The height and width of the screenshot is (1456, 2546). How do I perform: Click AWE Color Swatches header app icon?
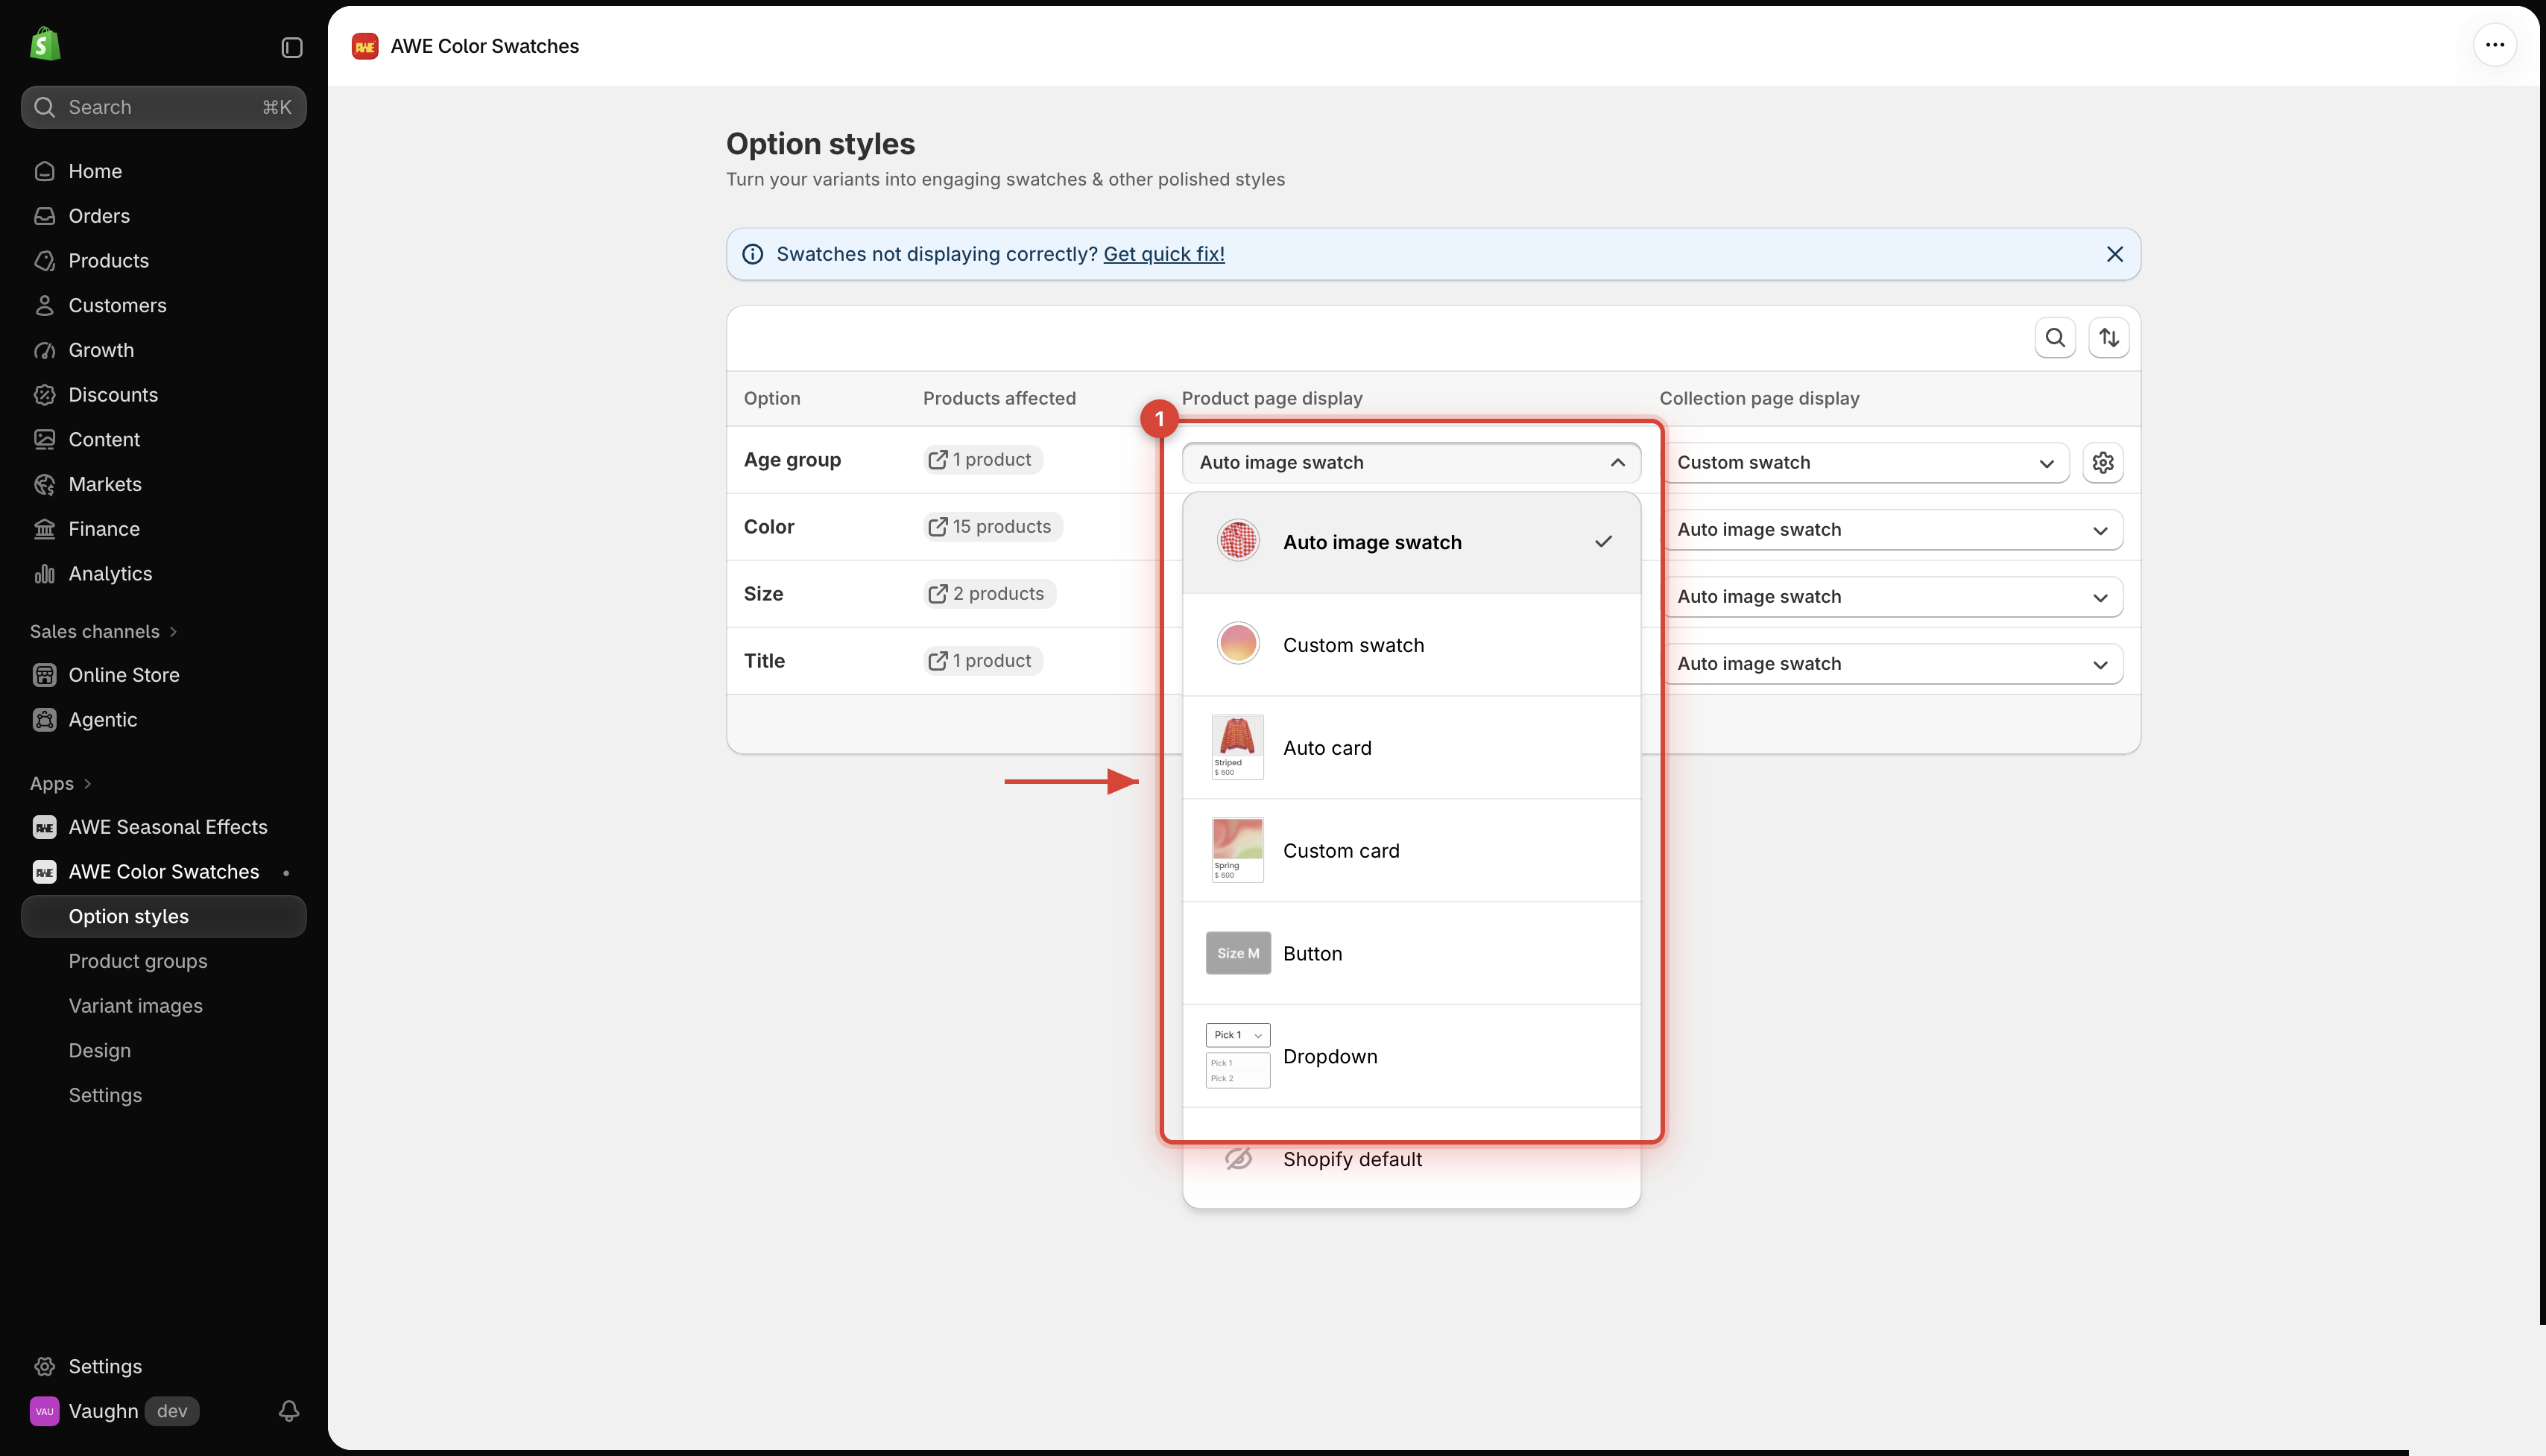(x=365, y=46)
